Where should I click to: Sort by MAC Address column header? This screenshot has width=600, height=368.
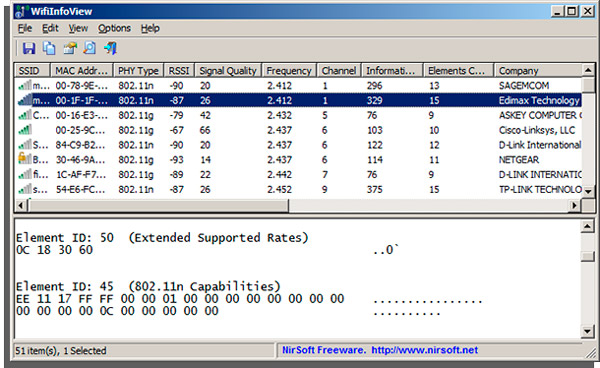(82, 71)
